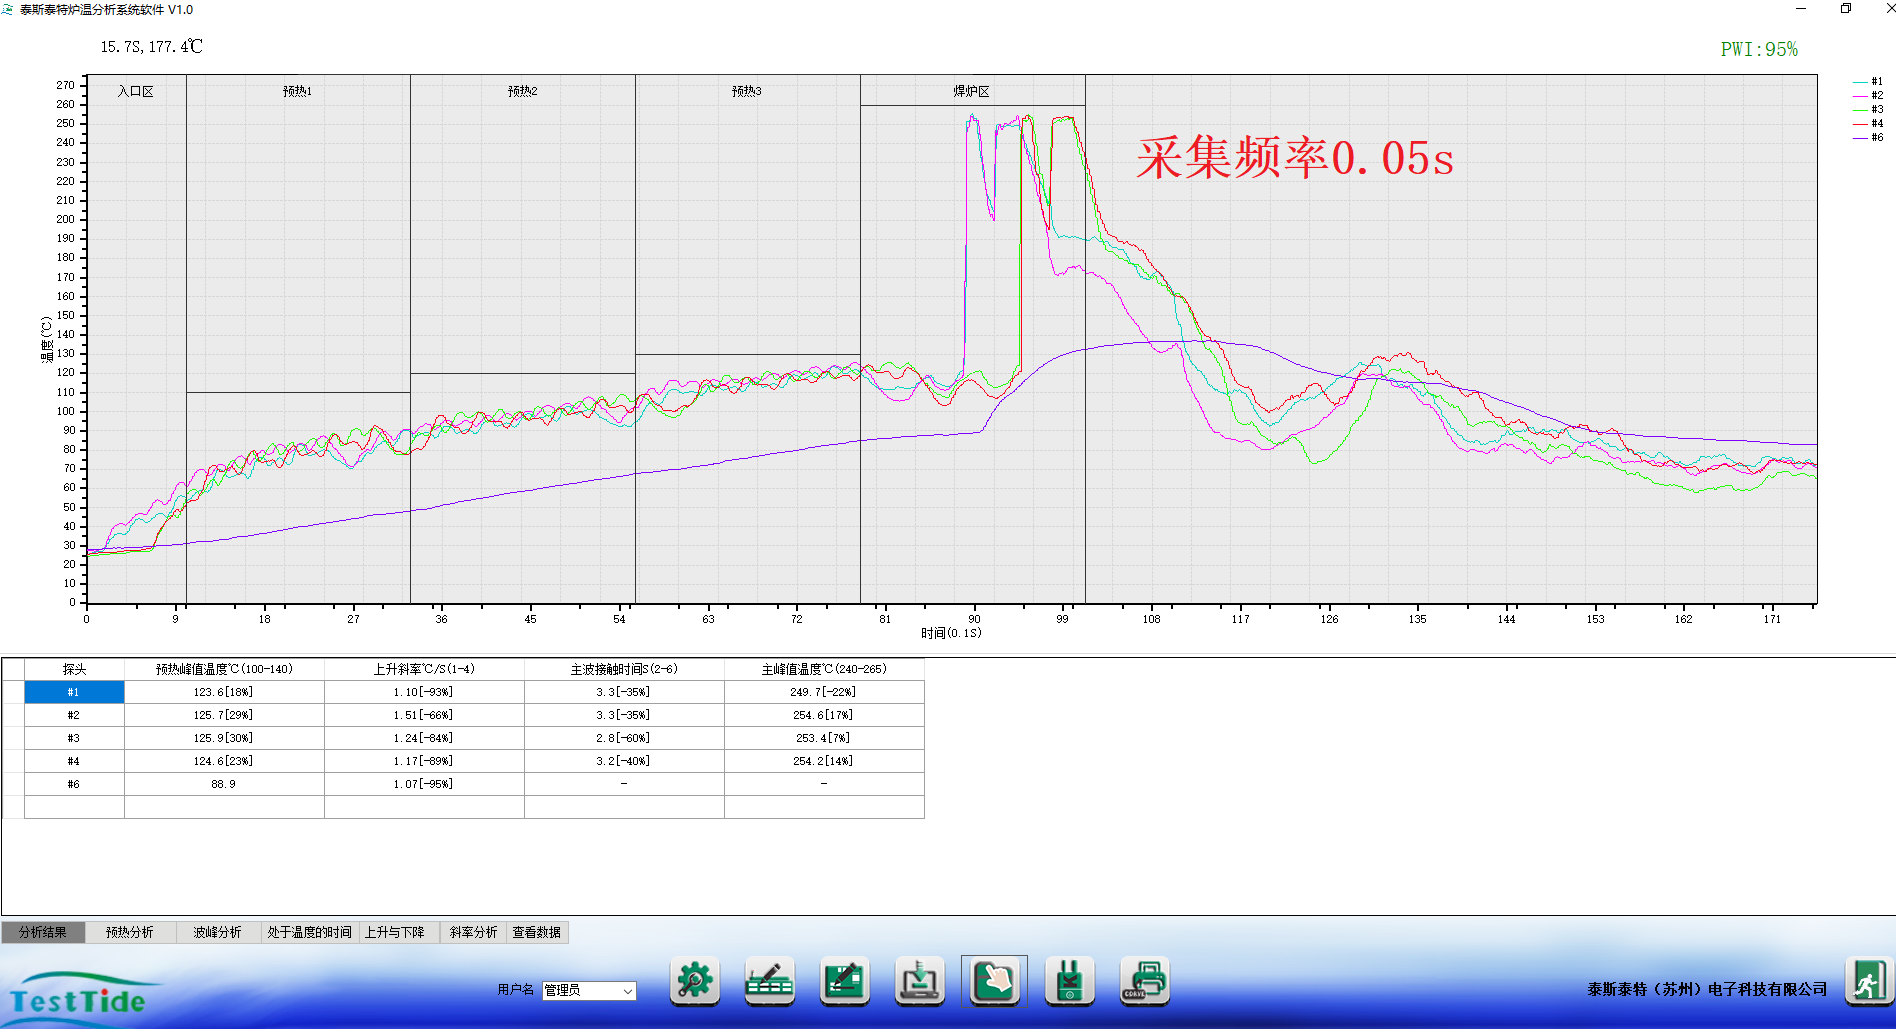Toggle visibility of curve #1 in legend

tap(1869, 80)
